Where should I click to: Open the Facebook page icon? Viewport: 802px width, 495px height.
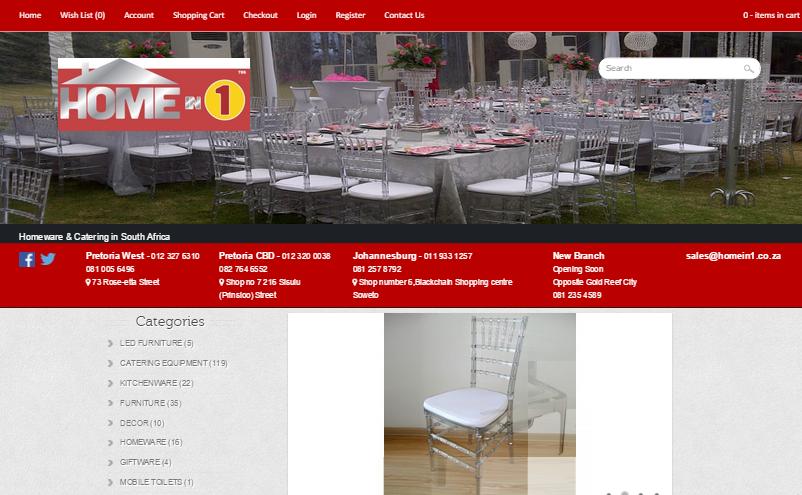click(x=27, y=259)
